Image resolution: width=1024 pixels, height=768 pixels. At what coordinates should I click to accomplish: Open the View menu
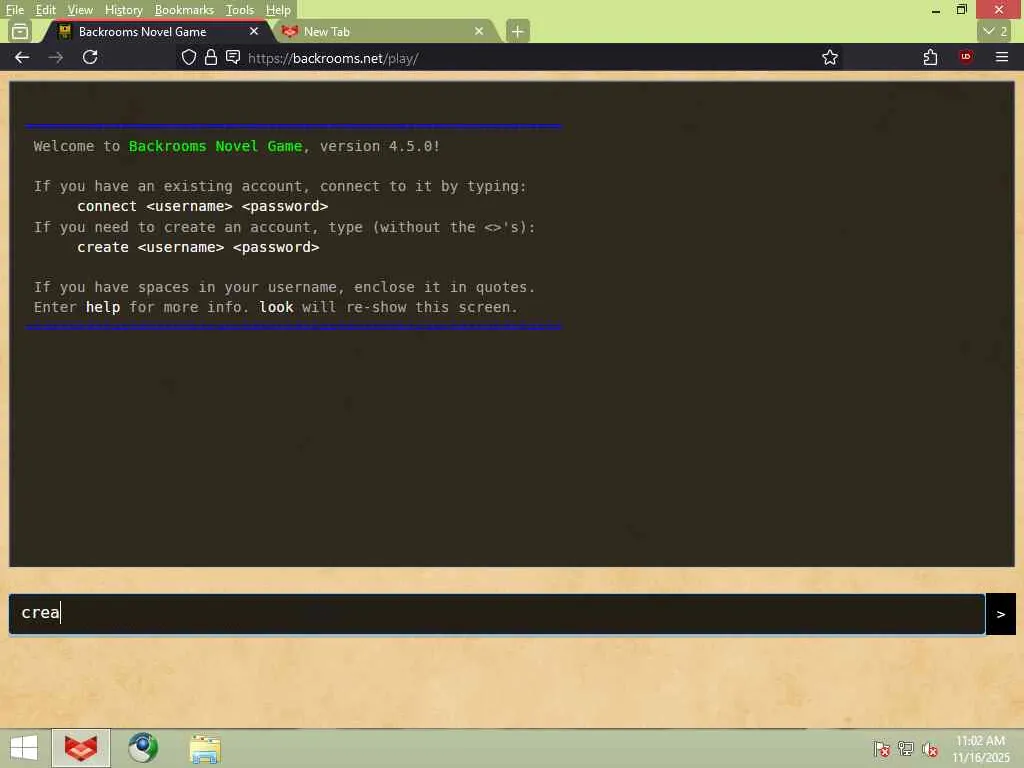pos(80,10)
